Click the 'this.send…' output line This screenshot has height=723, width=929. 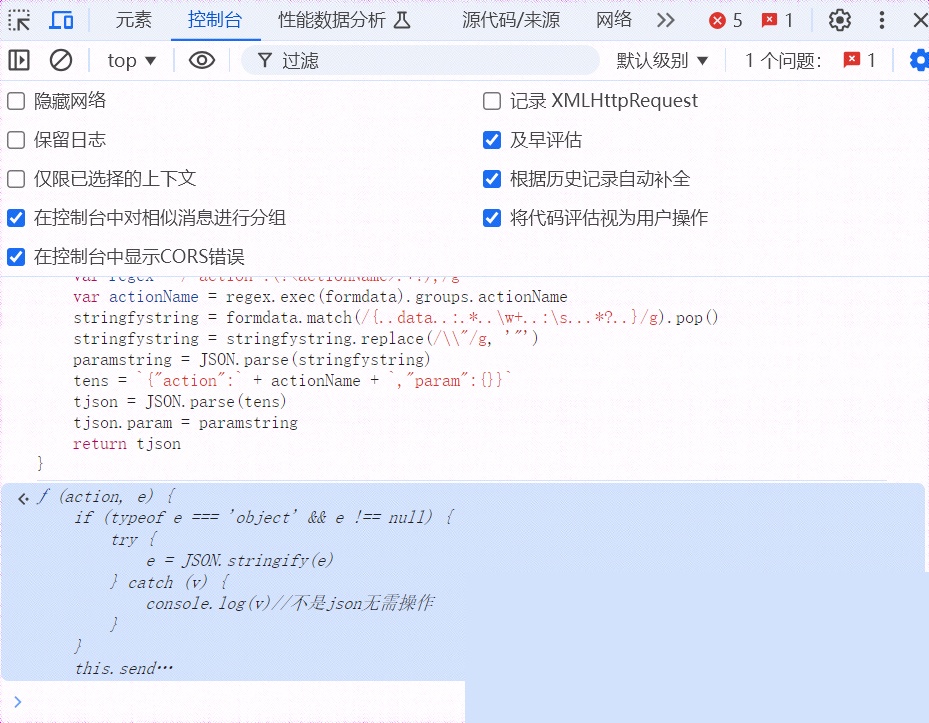[124, 668]
